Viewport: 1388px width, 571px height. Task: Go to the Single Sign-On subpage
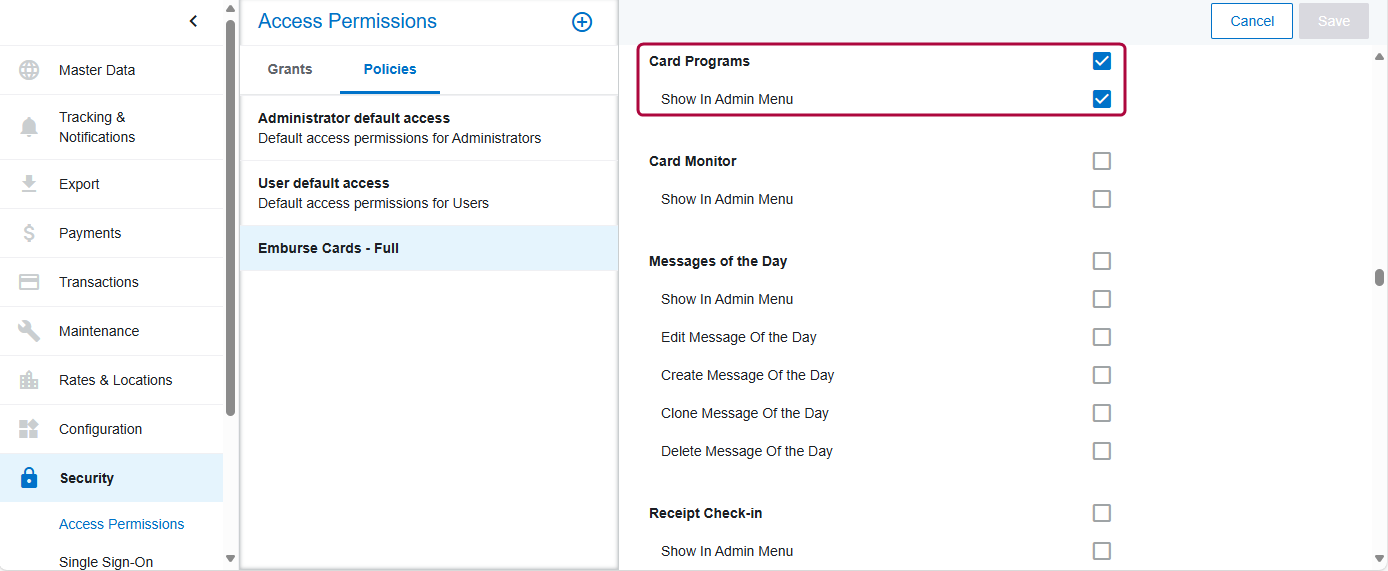click(x=106, y=562)
